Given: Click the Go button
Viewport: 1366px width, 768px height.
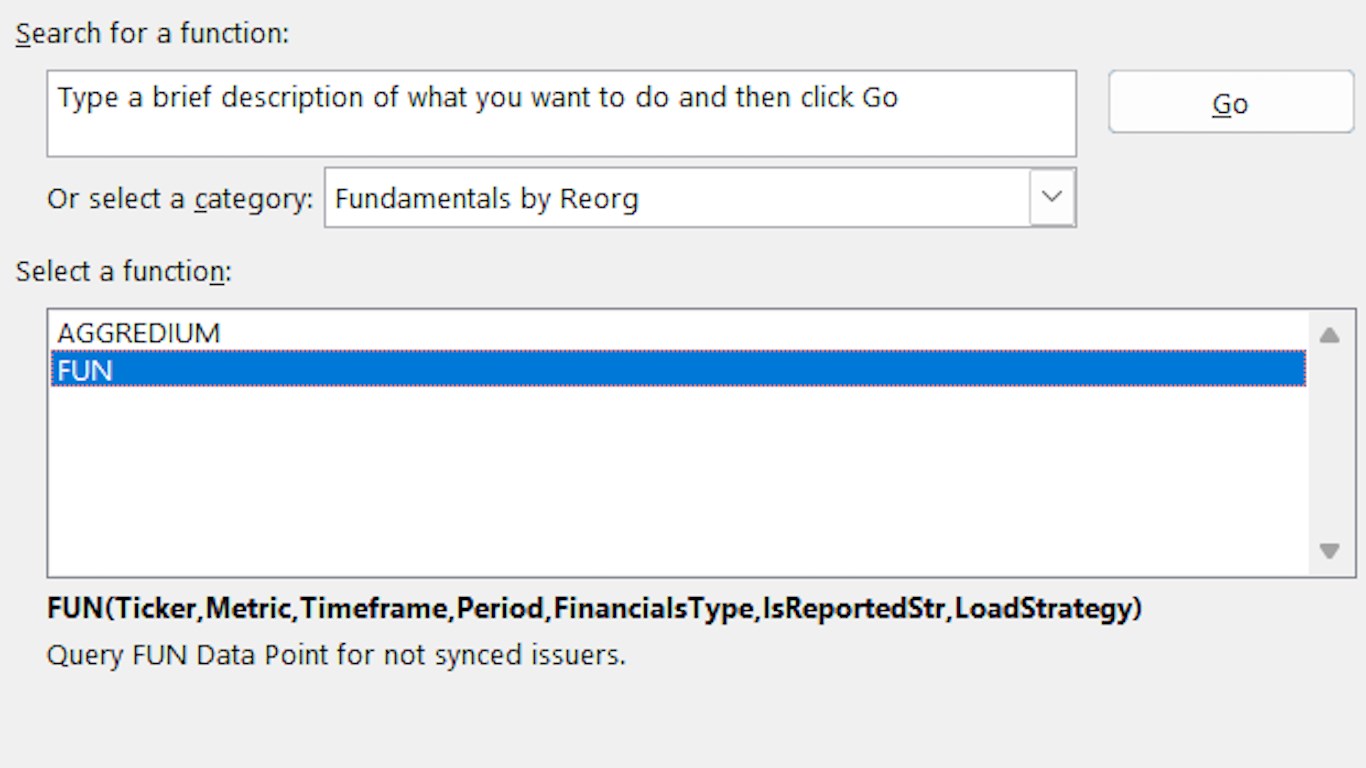Looking at the screenshot, I should 1230,102.
